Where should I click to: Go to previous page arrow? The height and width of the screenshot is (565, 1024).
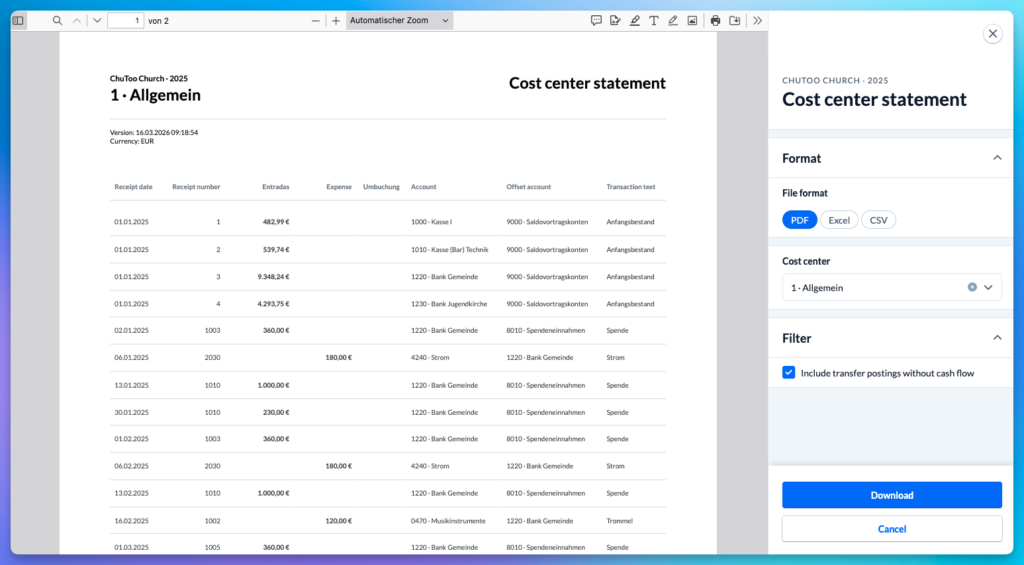[x=77, y=21]
